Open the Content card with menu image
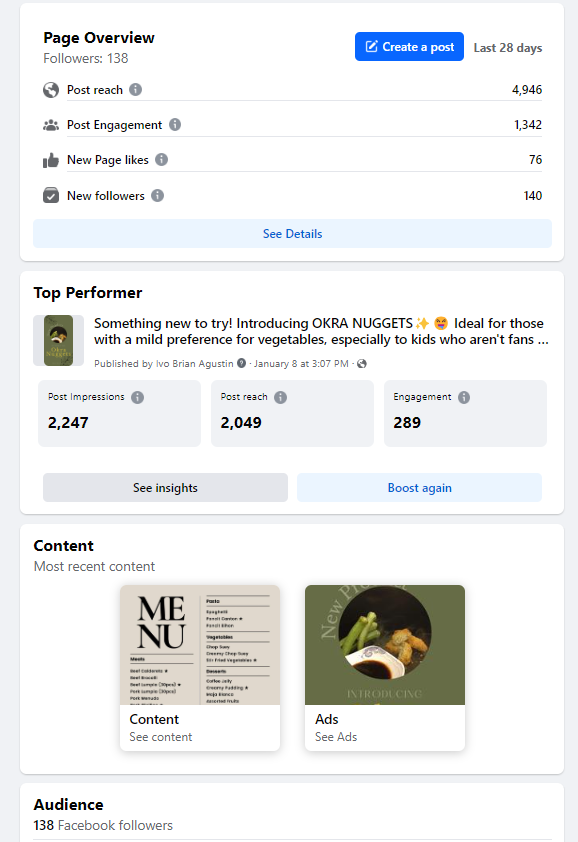This screenshot has height=842, width=578. tap(200, 667)
